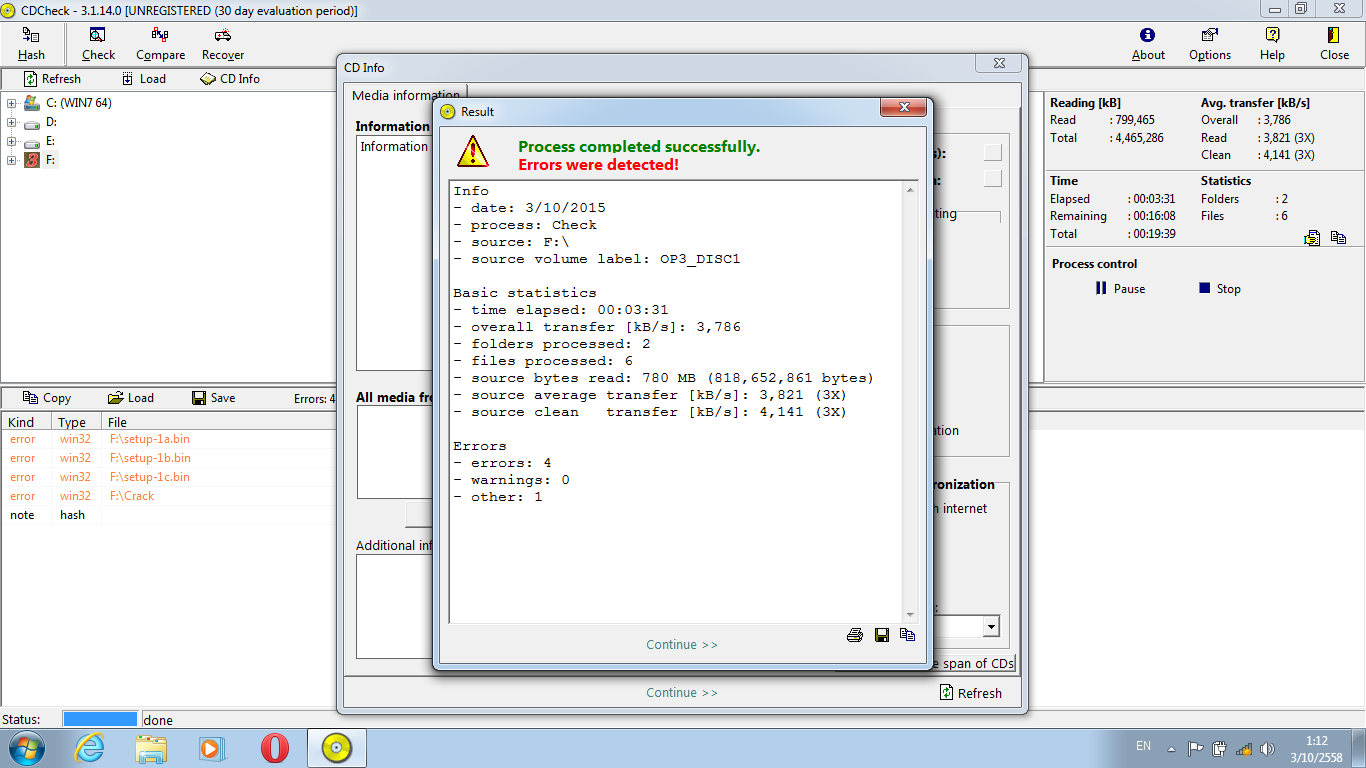Image resolution: width=1366 pixels, height=768 pixels.
Task: Open the Recover tool
Action: point(222,44)
